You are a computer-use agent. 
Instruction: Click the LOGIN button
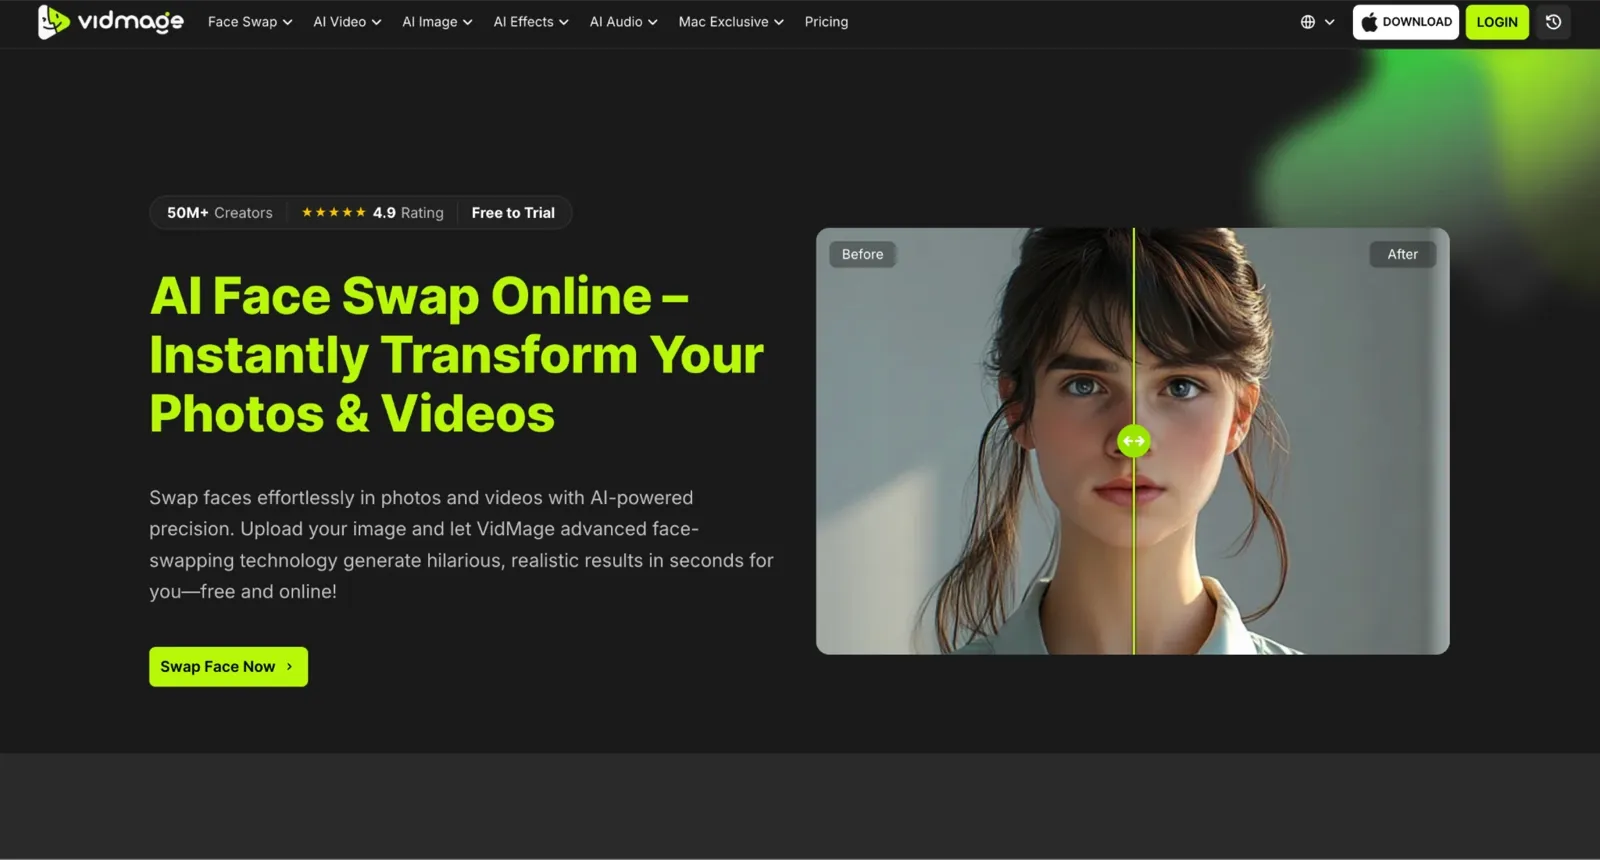(x=1497, y=22)
